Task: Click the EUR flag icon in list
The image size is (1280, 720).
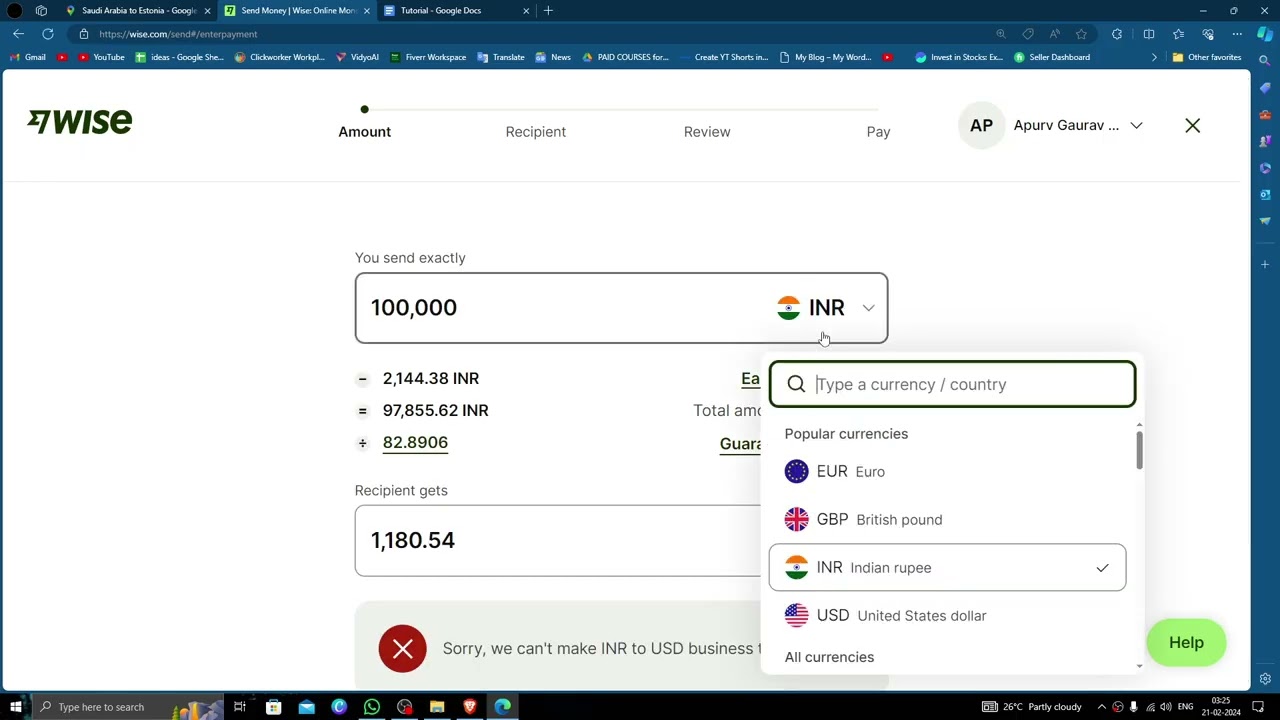Action: (796, 471)
